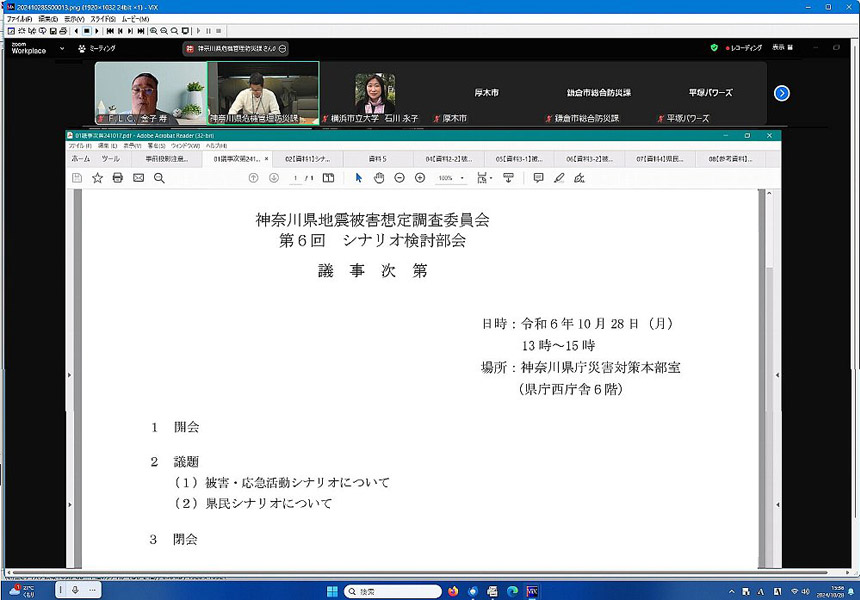Select the hand pan tool in Acrobat
The image size is (860, 600).
click(379, 178)
